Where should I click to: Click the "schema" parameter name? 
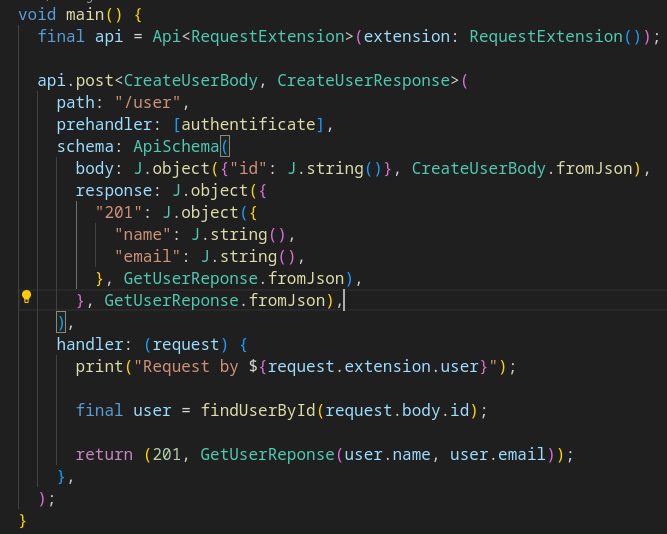tap(85, 147)
